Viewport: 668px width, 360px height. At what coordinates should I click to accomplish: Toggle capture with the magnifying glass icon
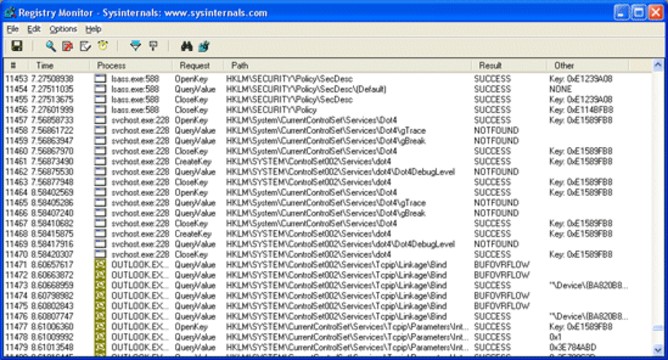coord(51,46)
